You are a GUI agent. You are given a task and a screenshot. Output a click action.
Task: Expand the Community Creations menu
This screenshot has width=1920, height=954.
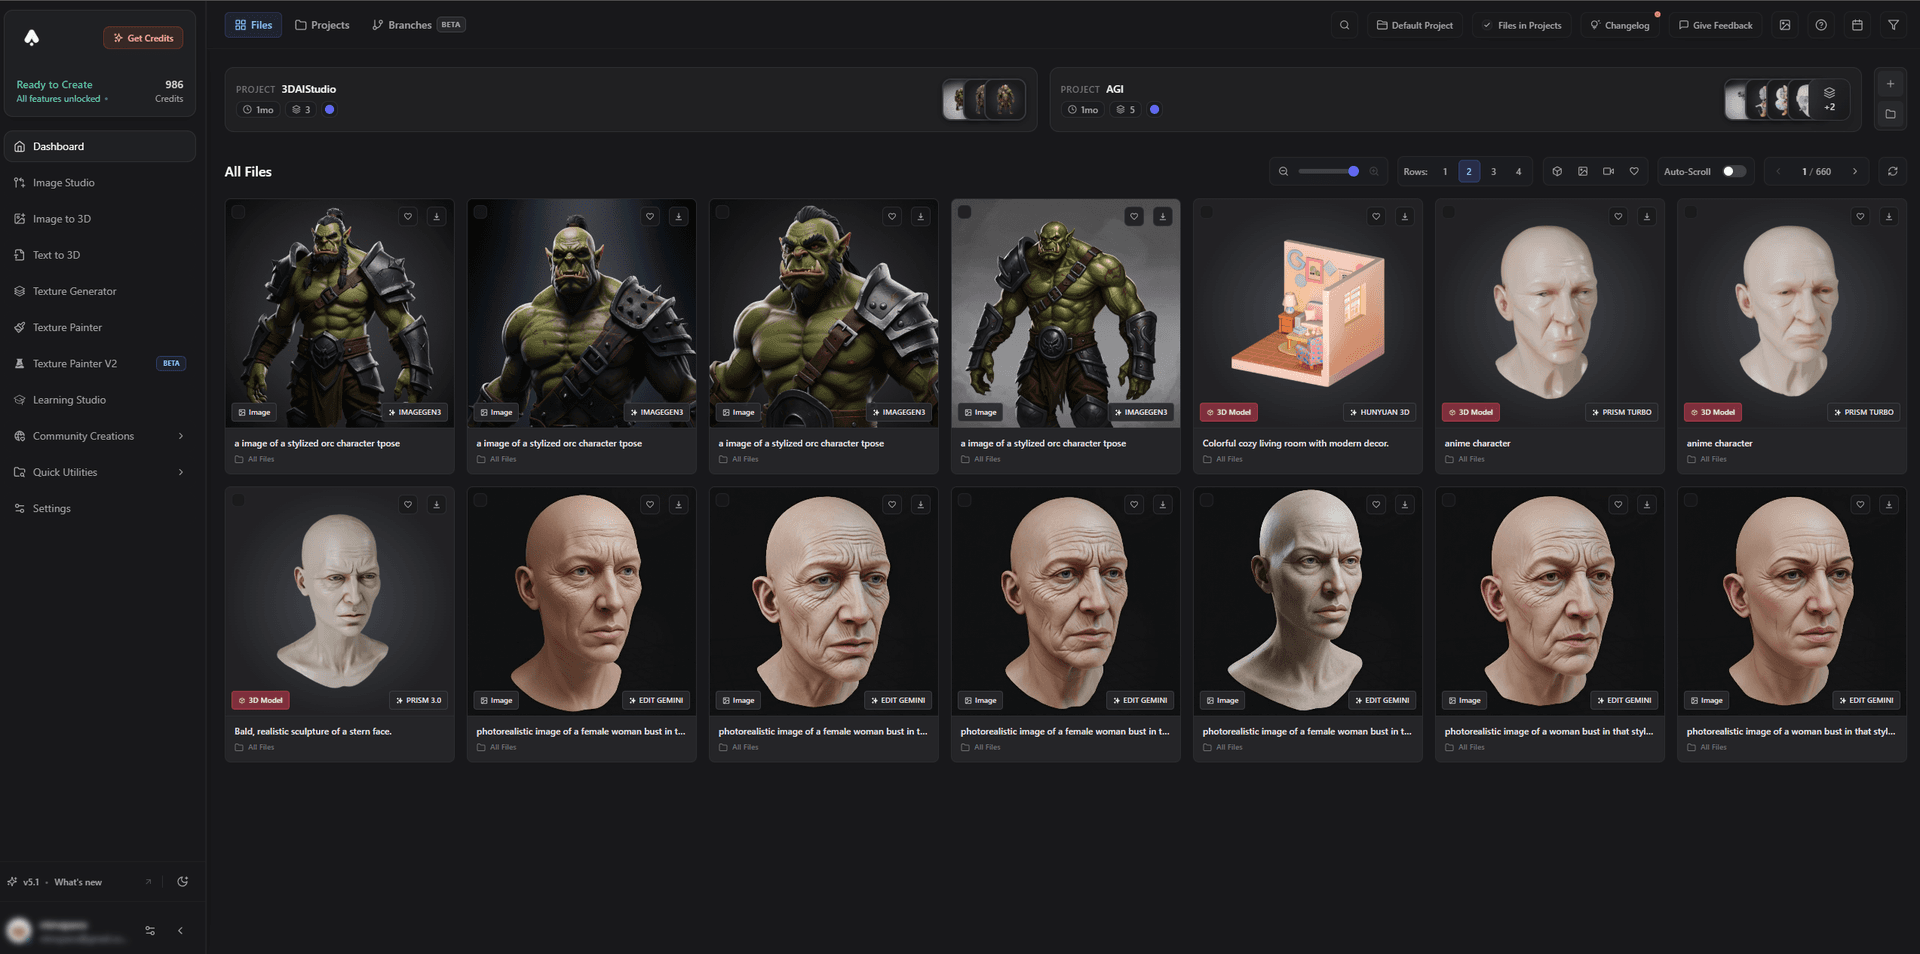84,436
